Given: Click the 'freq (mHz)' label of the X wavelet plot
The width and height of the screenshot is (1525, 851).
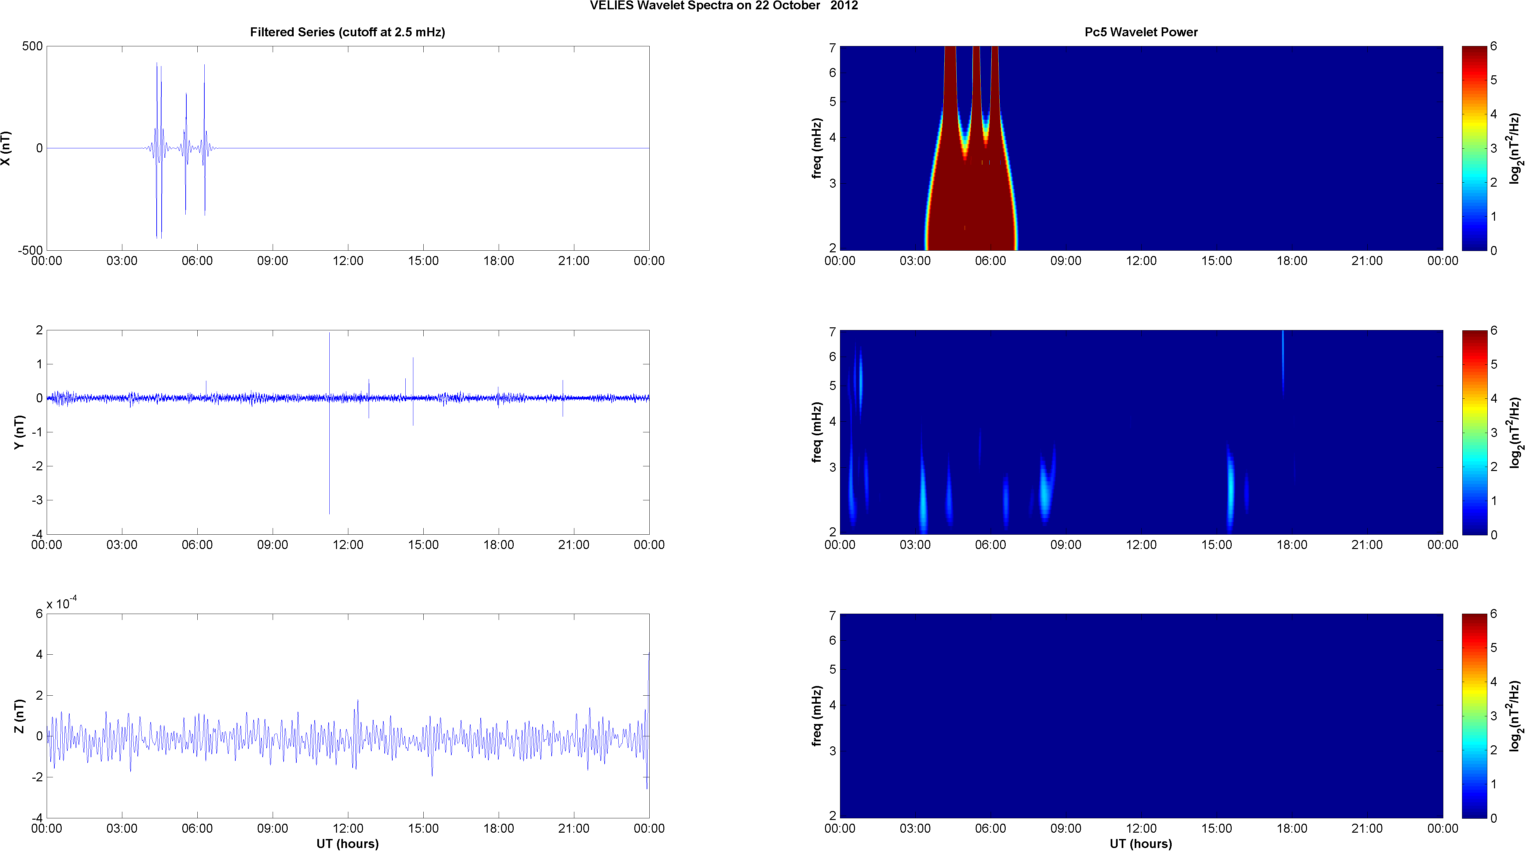Looking at the screenshot, I should 817,148.
